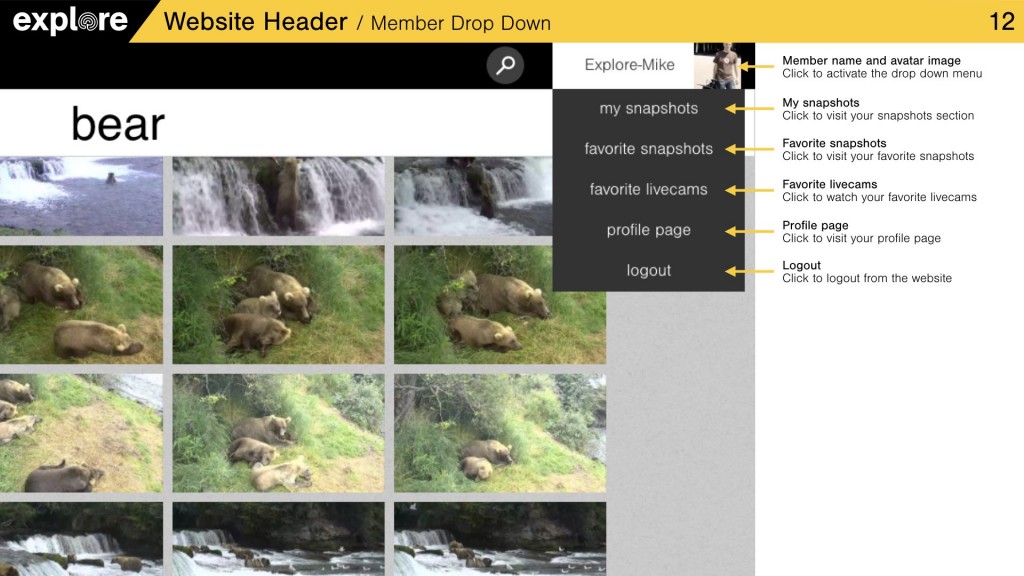This screenshot has height=576, width=1024.
Task: View third-row middle snapshot of bear family
Action: pos(278,433)
